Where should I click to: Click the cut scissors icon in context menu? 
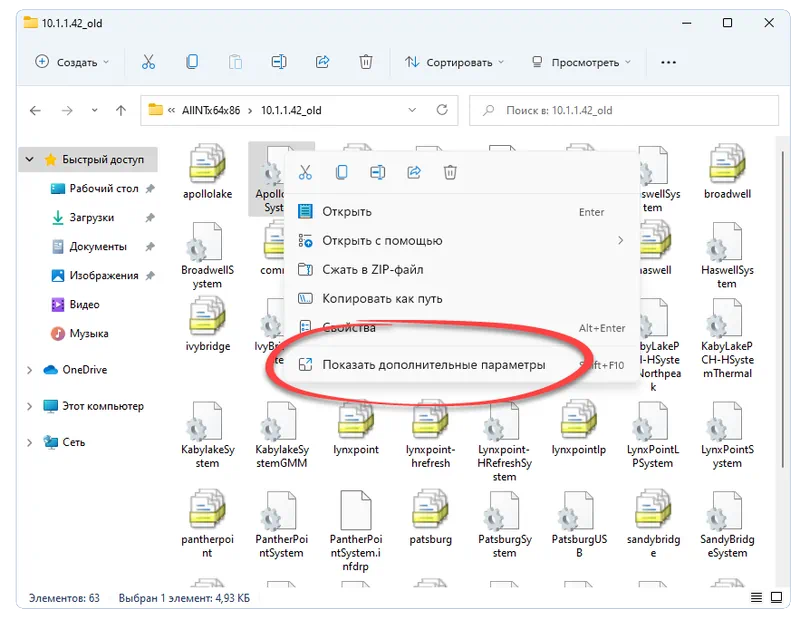[306, 172]
